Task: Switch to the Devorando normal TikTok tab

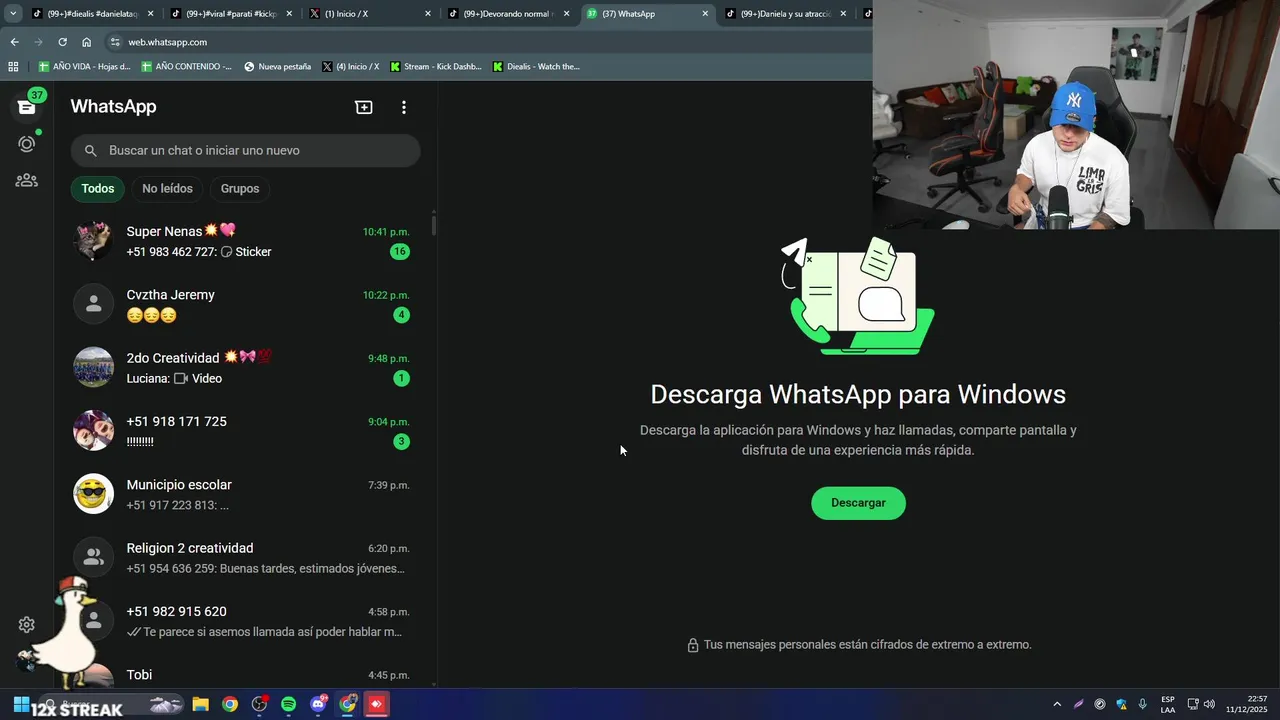Action: point(507,14)
